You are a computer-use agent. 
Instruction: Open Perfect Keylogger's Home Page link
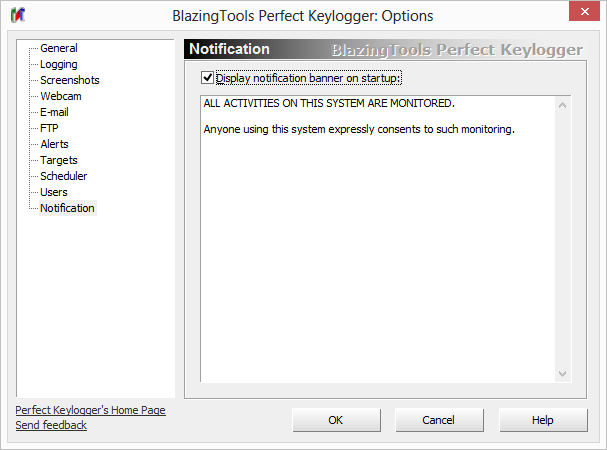click(90, 410)
